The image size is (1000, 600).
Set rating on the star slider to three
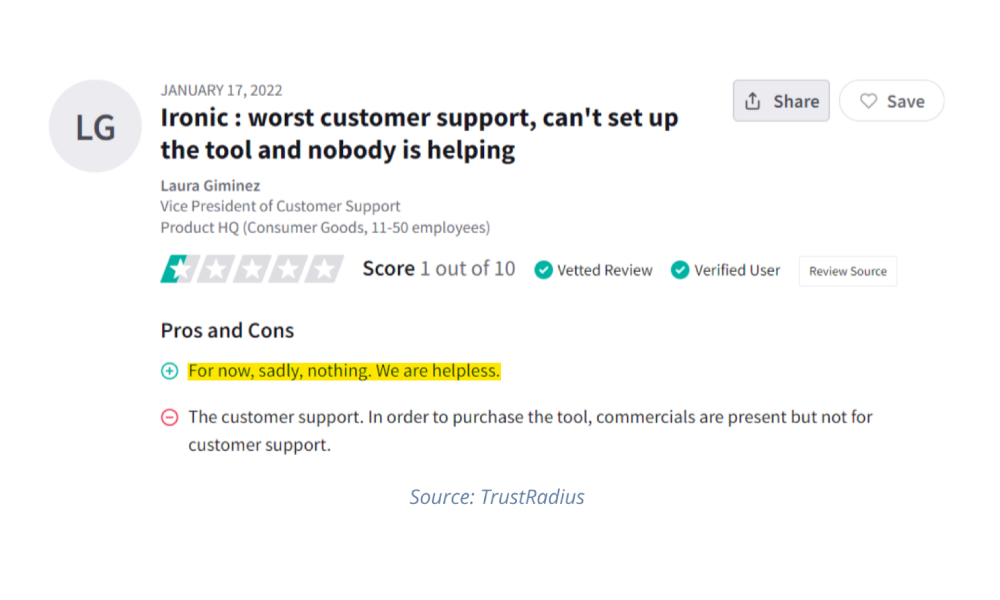[251, 269]
